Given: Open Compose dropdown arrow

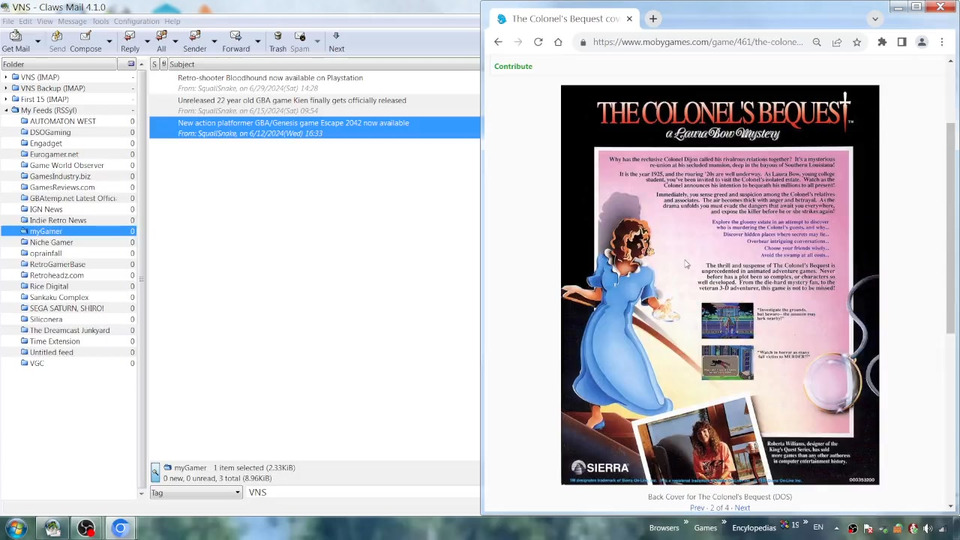Looking at the screenshot, I should 109,42.
